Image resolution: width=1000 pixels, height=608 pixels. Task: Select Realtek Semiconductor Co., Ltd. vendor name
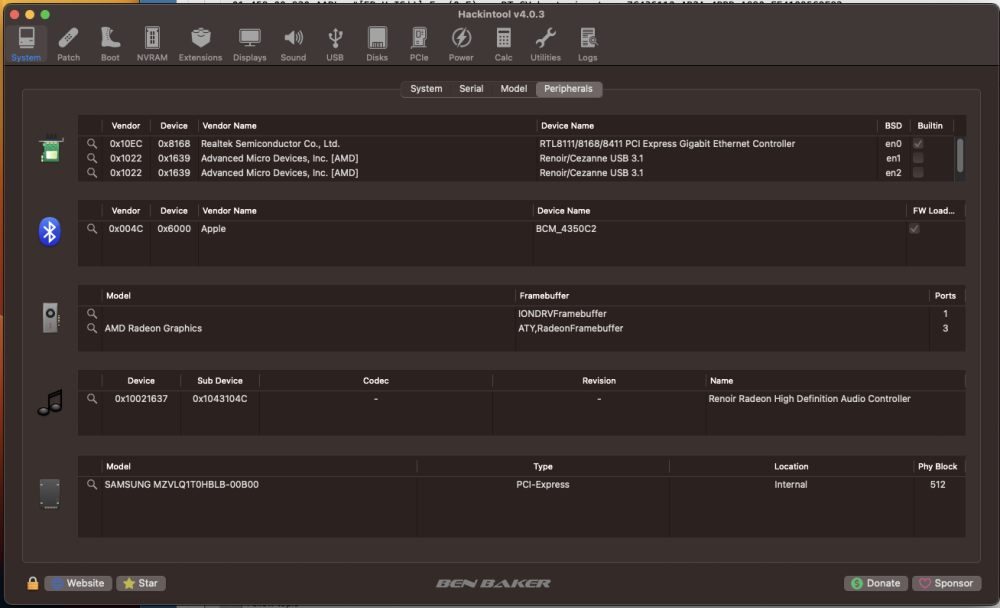tap(270, 144)
